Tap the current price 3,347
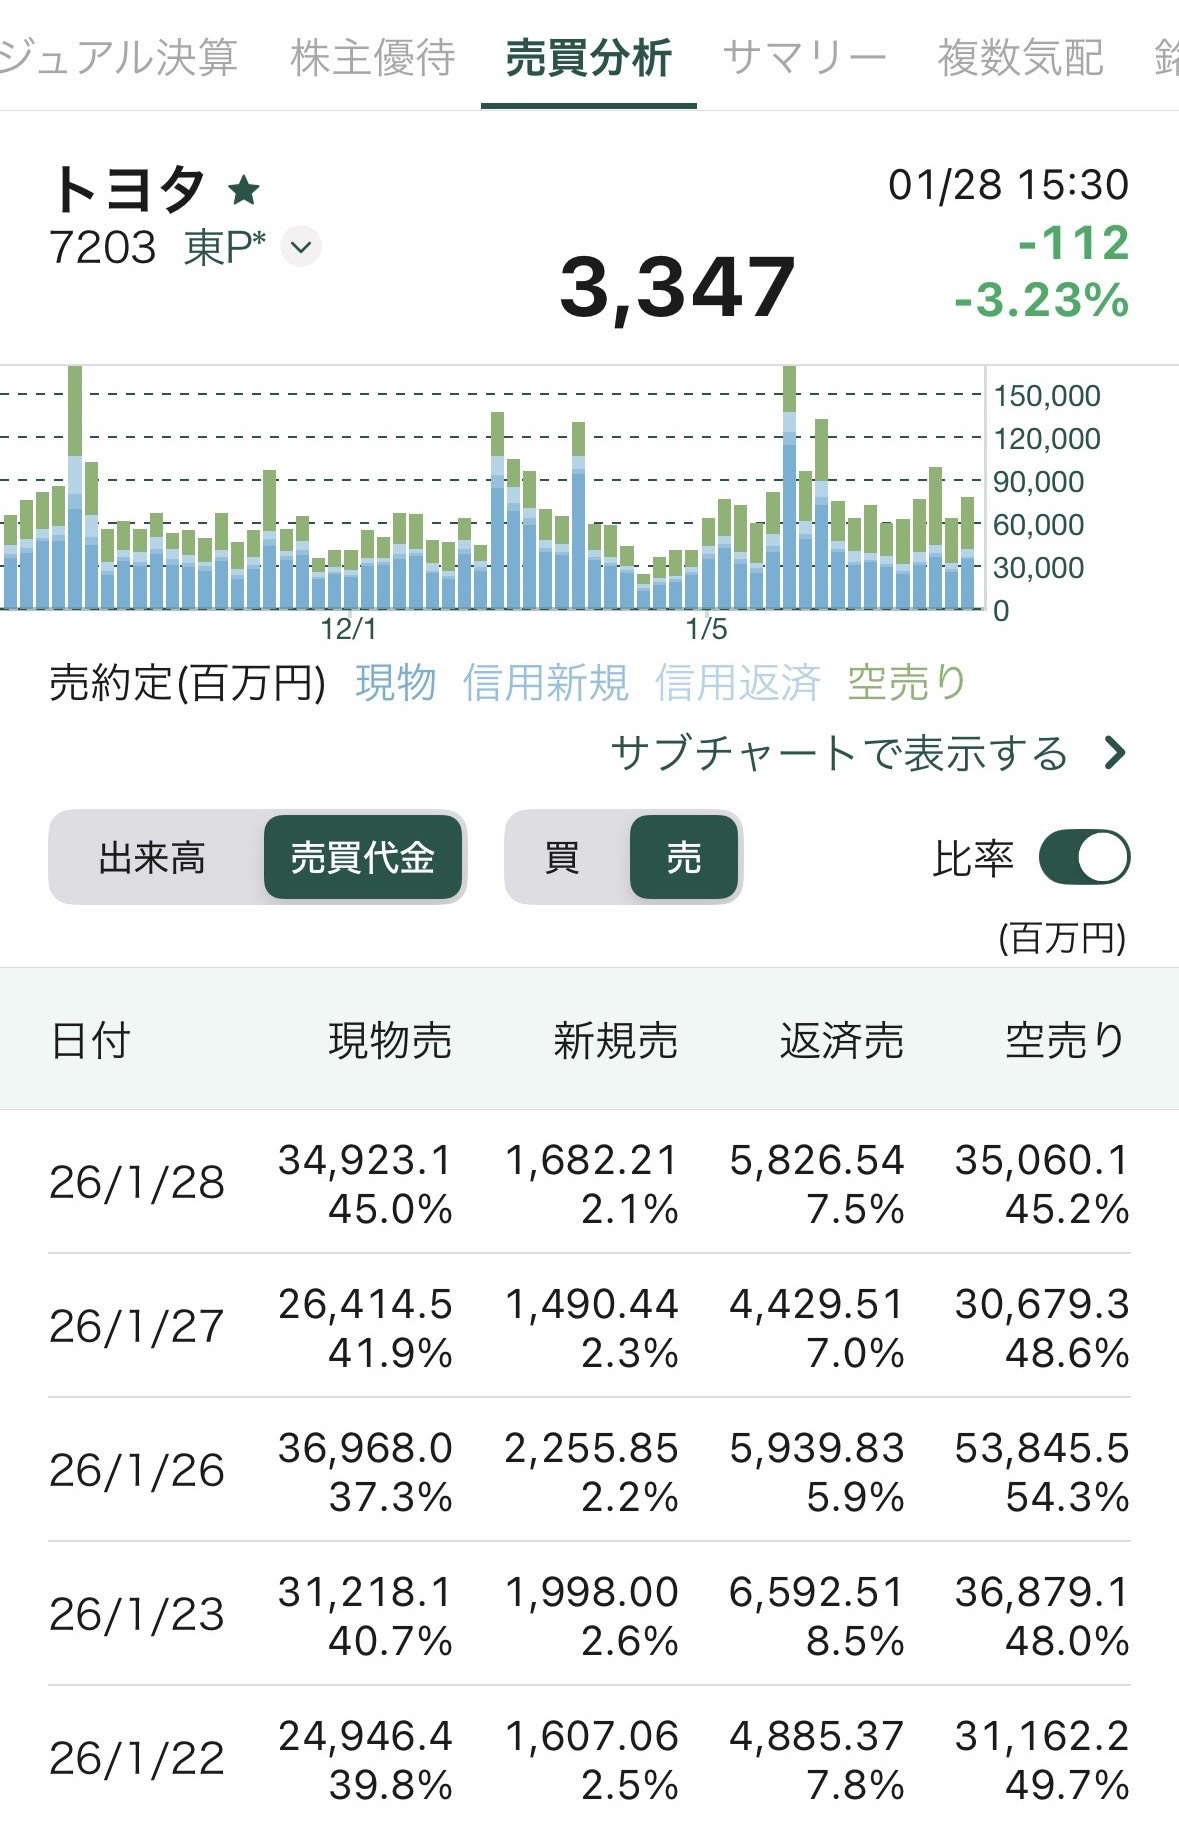 (678, 288)
